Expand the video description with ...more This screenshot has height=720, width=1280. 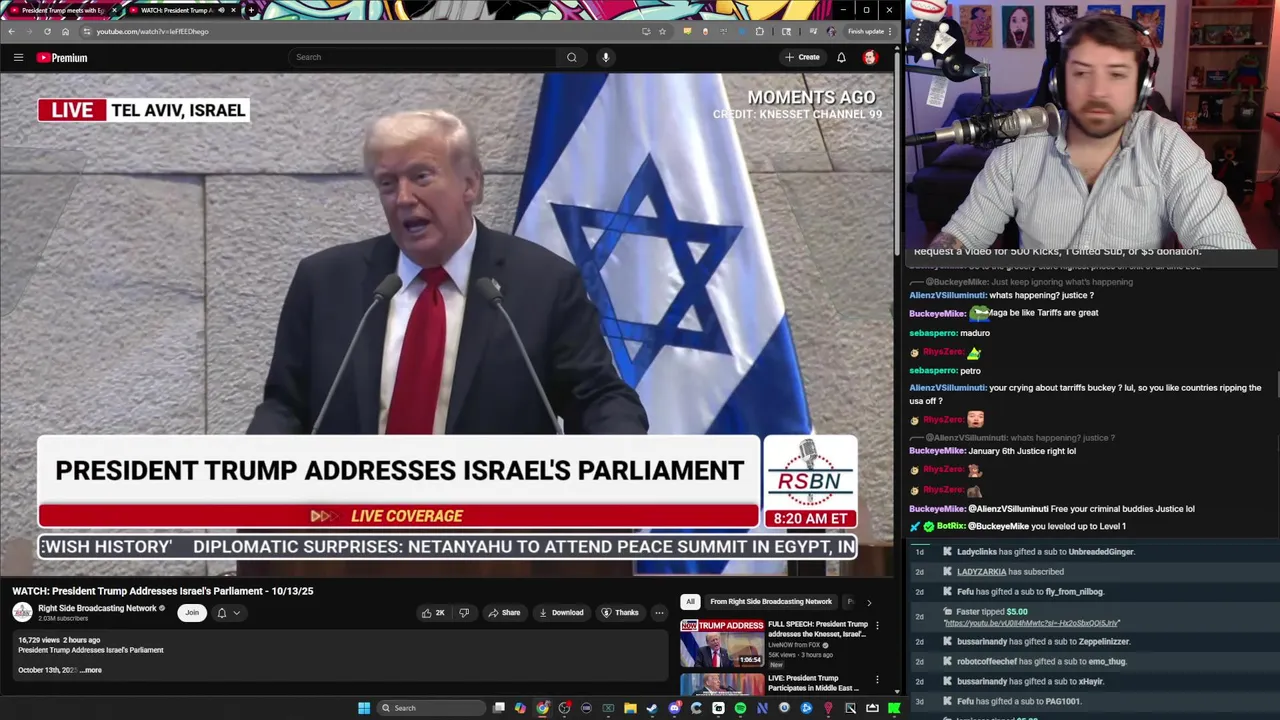click(x=90, y=670)
